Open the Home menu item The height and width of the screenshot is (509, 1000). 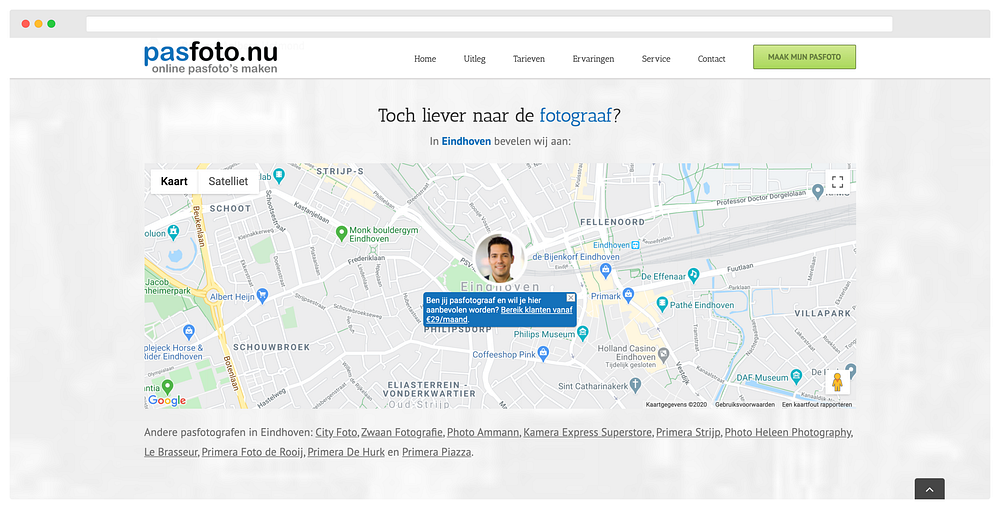(425, 59)
